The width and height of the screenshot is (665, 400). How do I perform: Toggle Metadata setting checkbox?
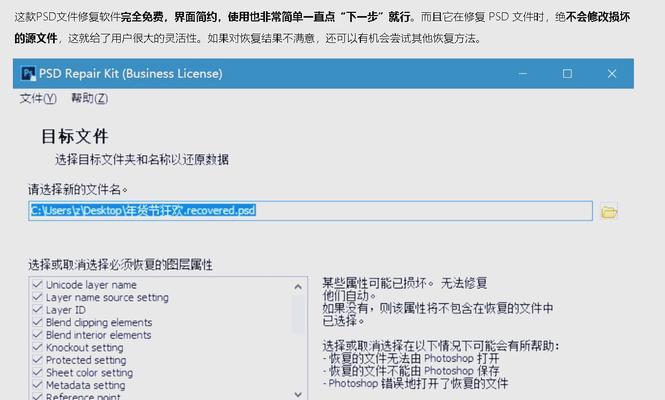tap(37, 385)
